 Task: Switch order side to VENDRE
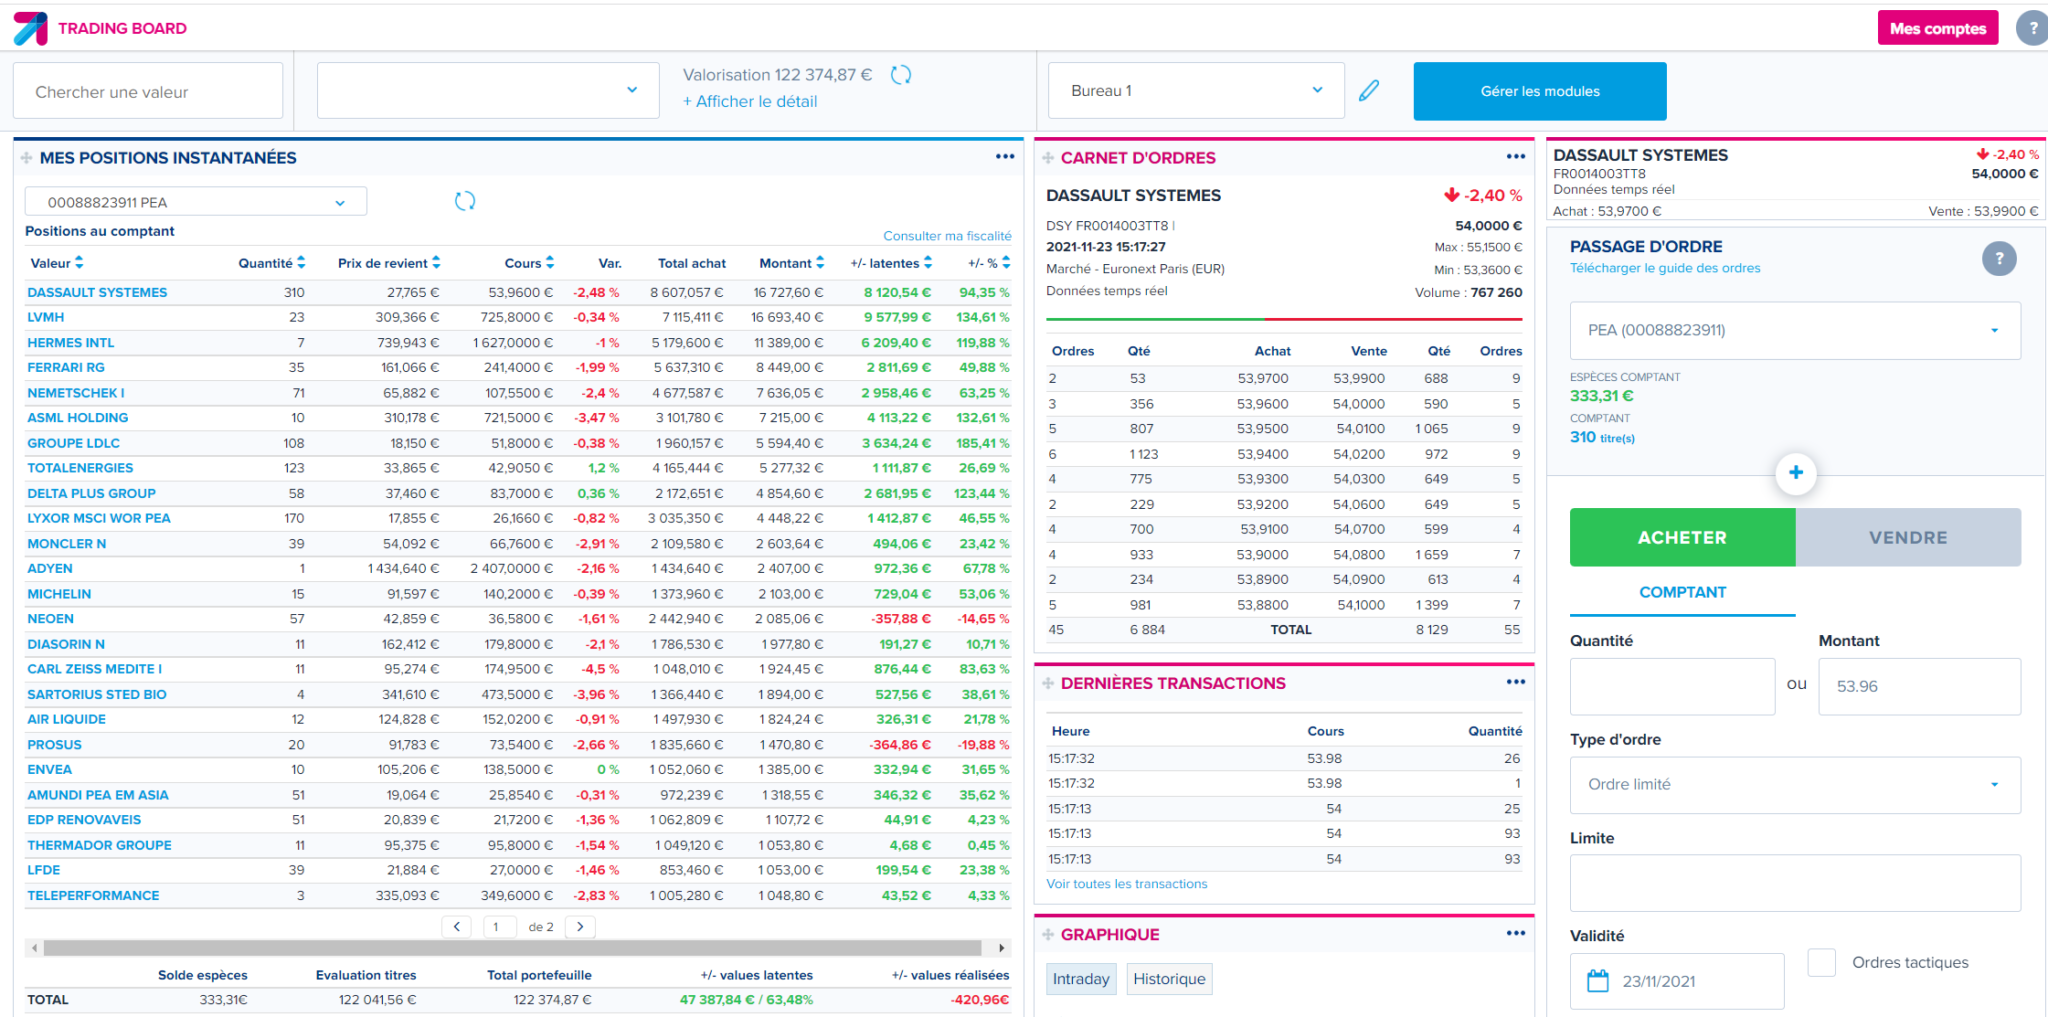[1907, 537]
